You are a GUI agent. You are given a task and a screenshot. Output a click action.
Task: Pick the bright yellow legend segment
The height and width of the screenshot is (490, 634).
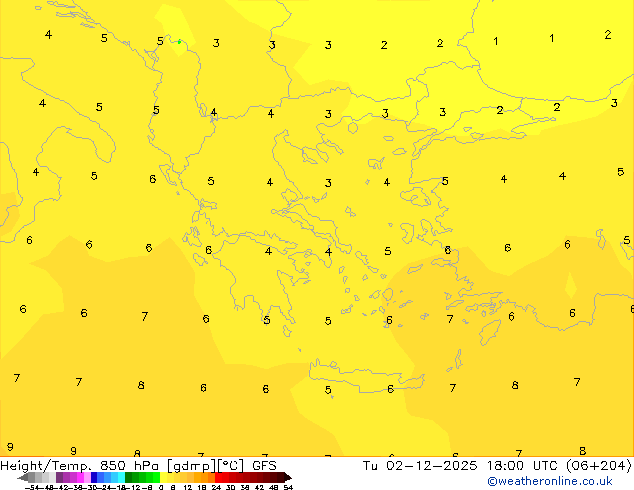(163, 477)
